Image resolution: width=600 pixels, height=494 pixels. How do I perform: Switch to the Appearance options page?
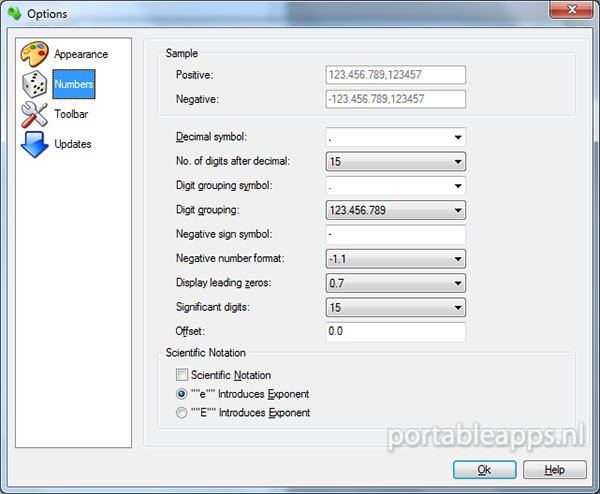(x=81, y=54)
